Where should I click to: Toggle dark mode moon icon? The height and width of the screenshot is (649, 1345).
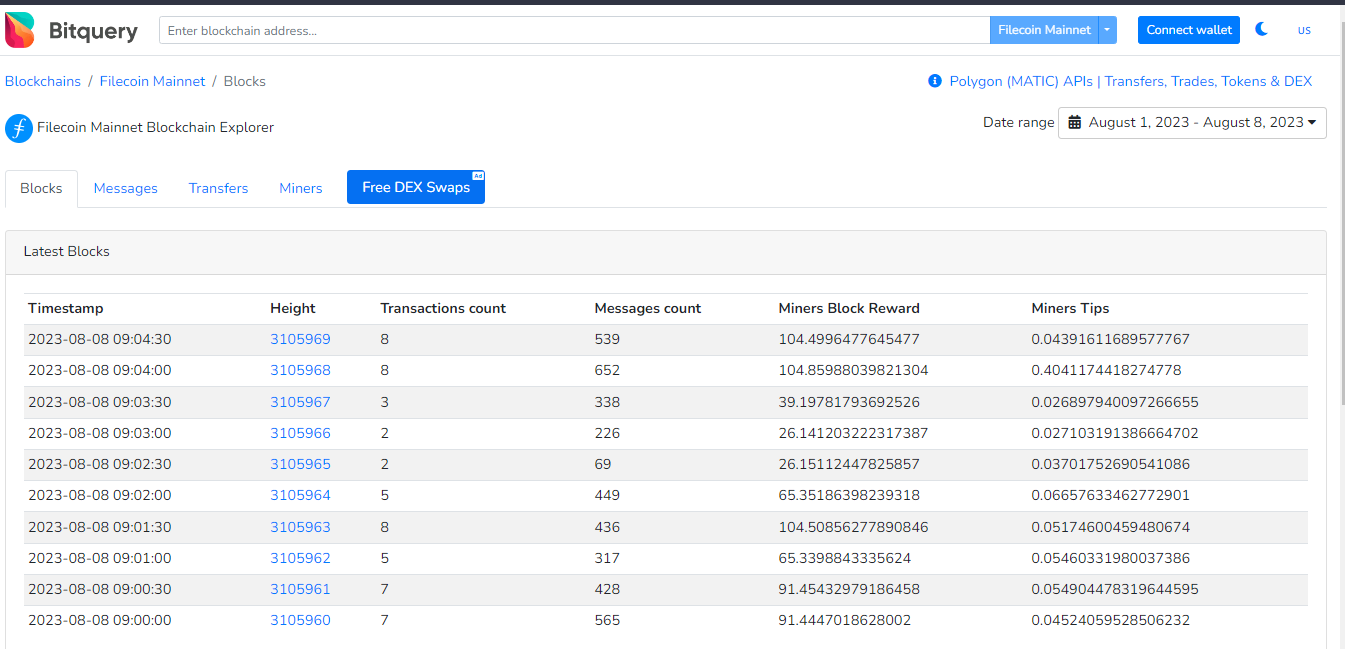click(1262, 30)
